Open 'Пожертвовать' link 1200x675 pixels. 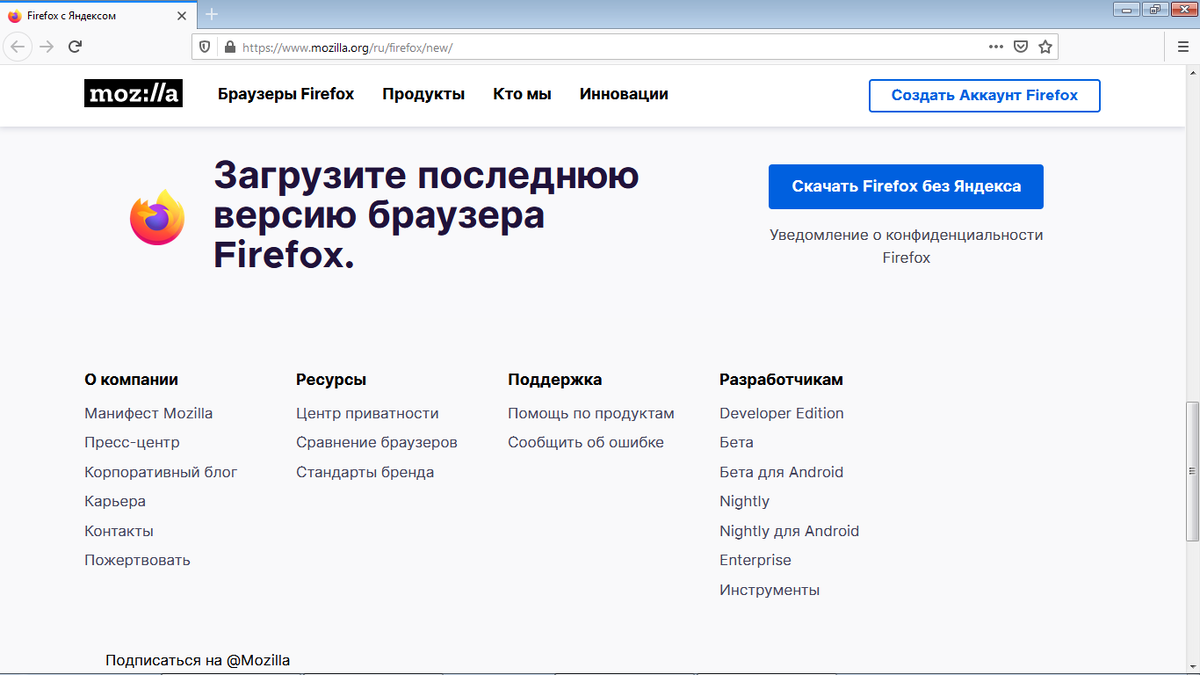pos(137,560)
